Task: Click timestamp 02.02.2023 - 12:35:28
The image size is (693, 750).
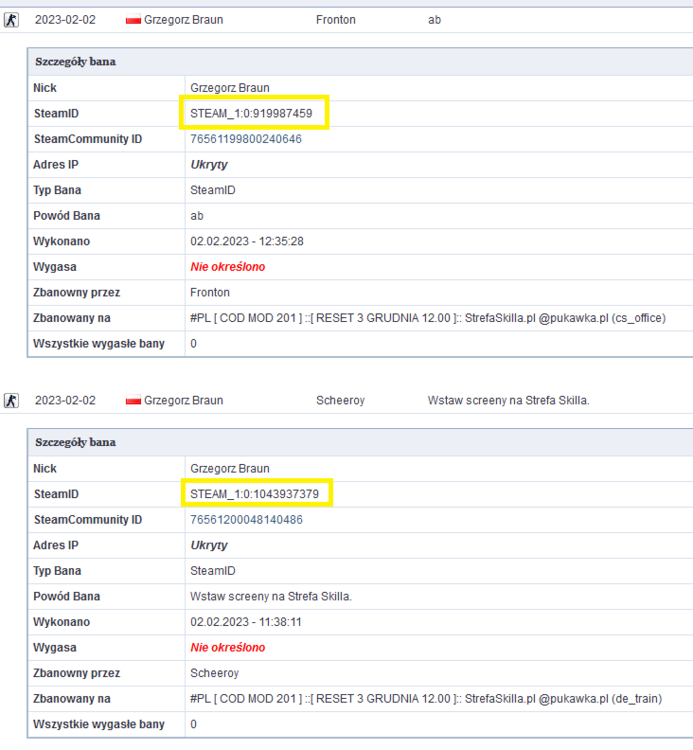Action: 247,242
